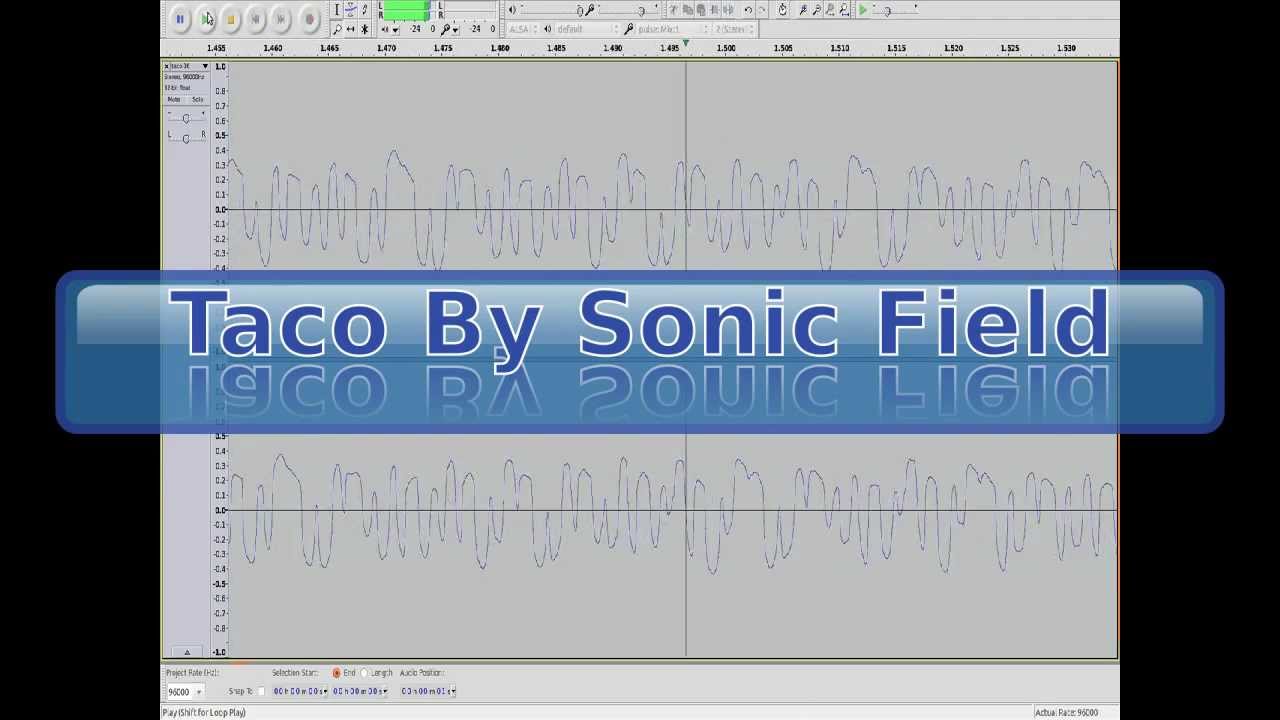Select the Length radio button
1280x720 pixels.
pos(365,673)
